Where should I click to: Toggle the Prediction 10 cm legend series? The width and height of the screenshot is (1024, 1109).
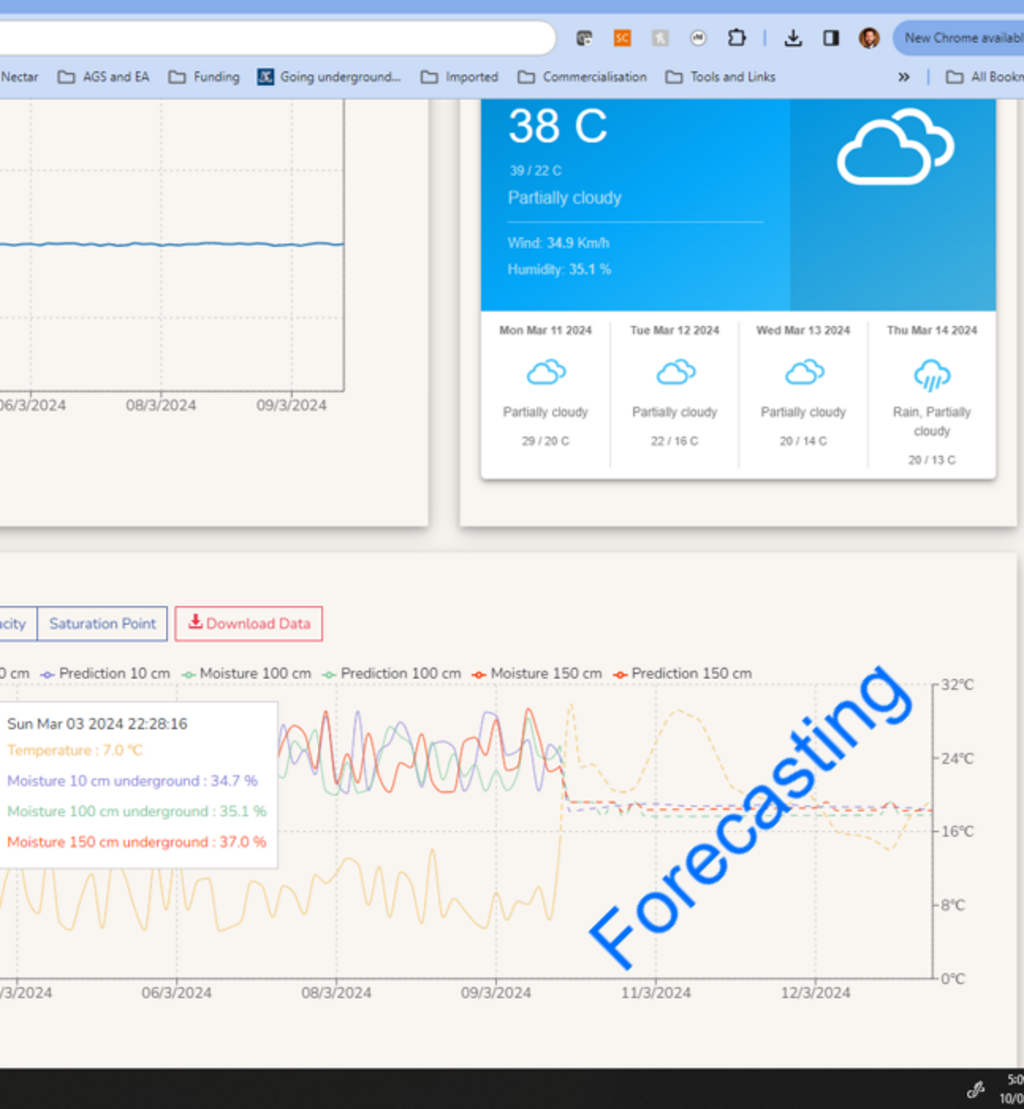[x=105, y=674]
